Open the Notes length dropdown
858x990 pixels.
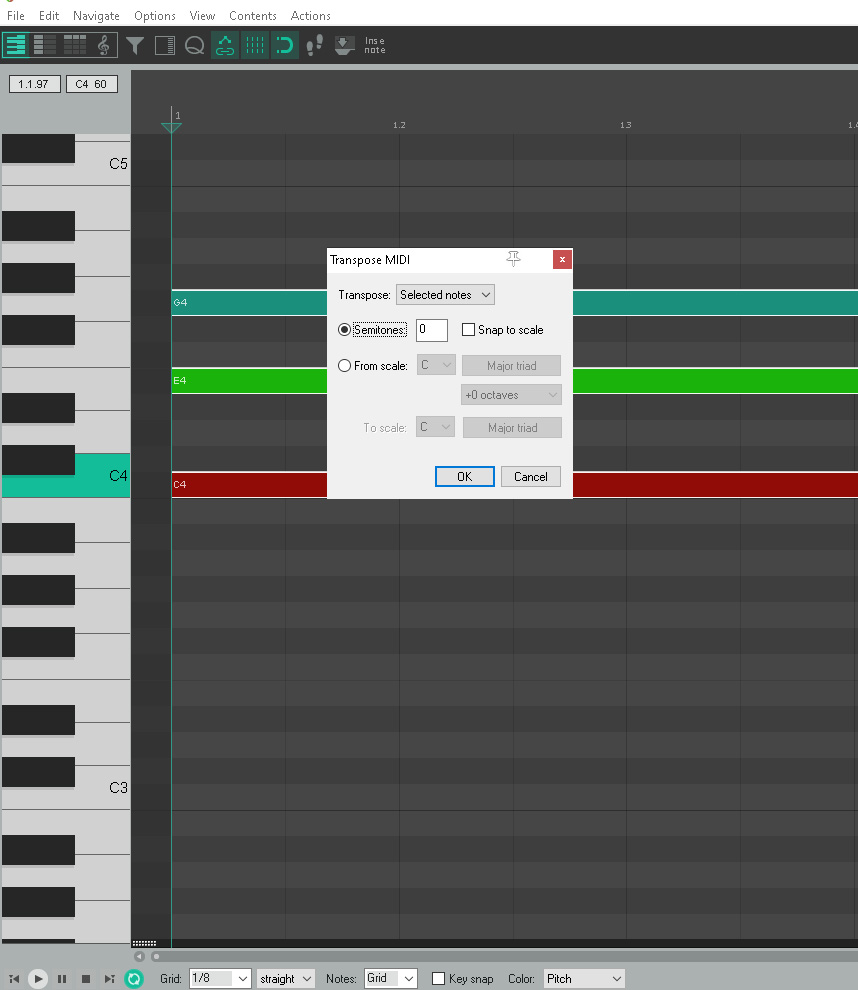point(390,979)
